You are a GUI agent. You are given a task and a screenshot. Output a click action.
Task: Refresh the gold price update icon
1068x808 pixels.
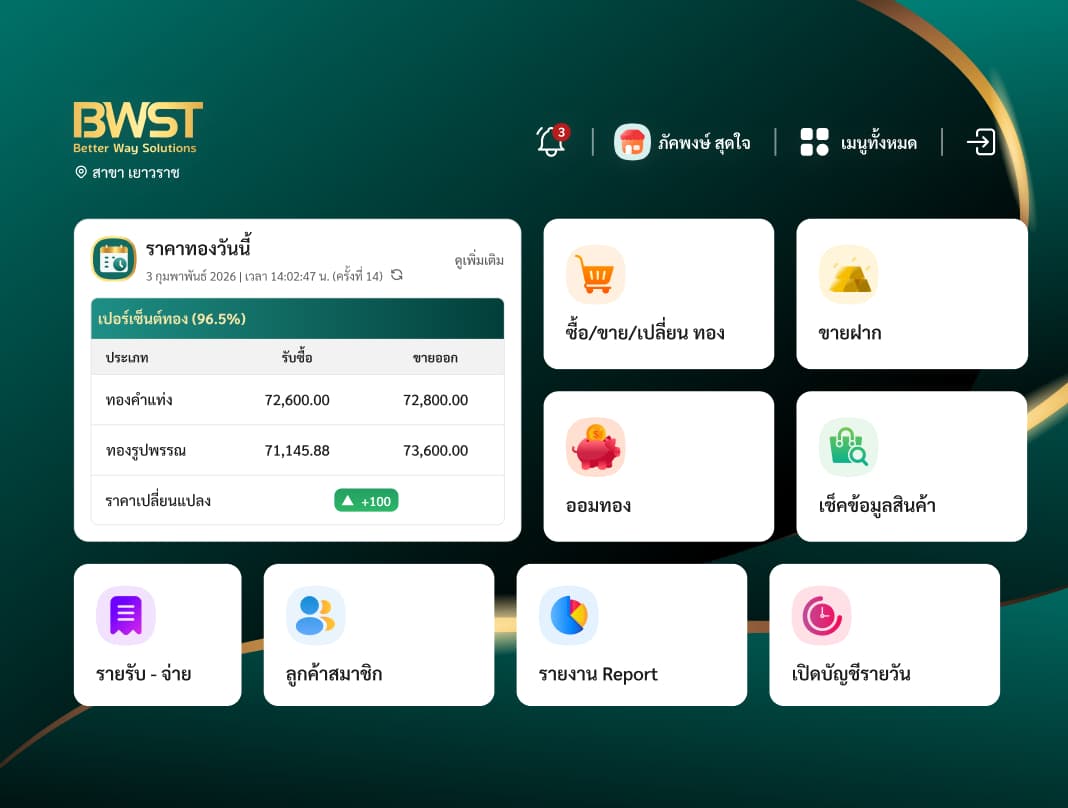point(396,275)
